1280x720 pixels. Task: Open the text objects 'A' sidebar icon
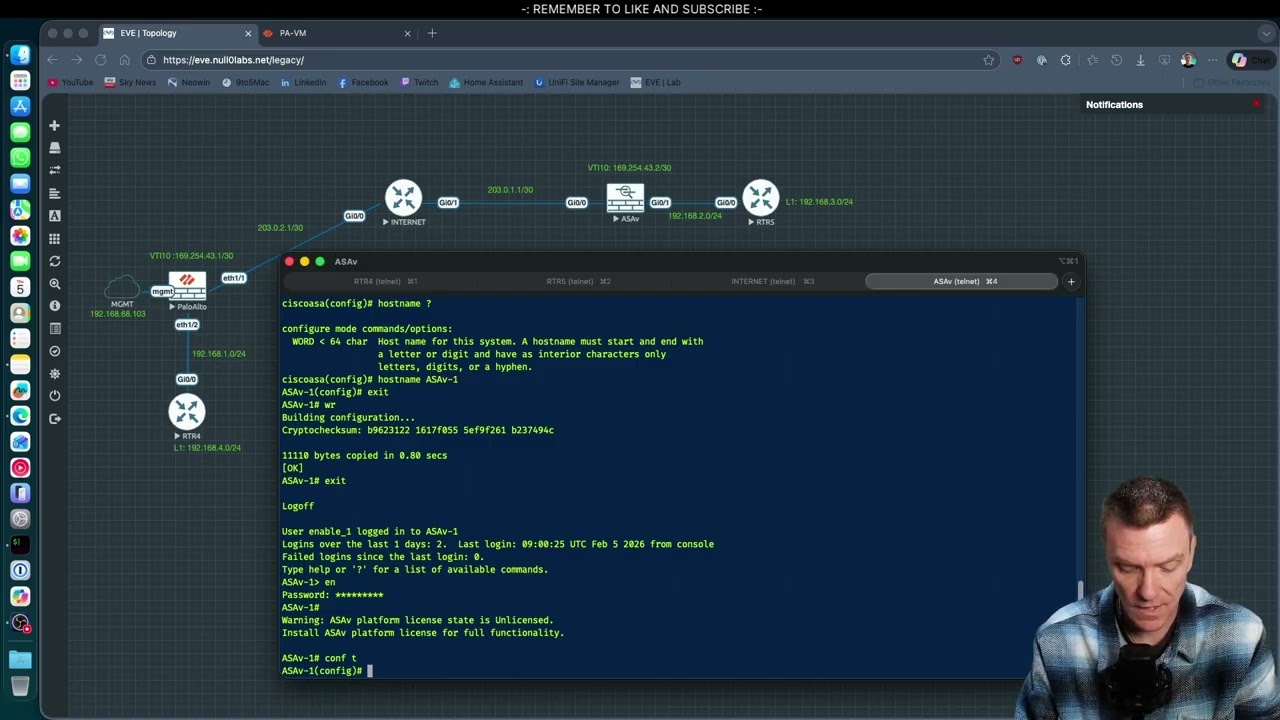click(x=55, y=216)
